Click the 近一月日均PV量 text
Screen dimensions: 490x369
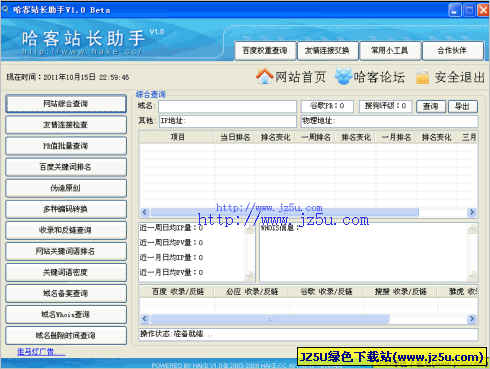[x=171, y=273]
